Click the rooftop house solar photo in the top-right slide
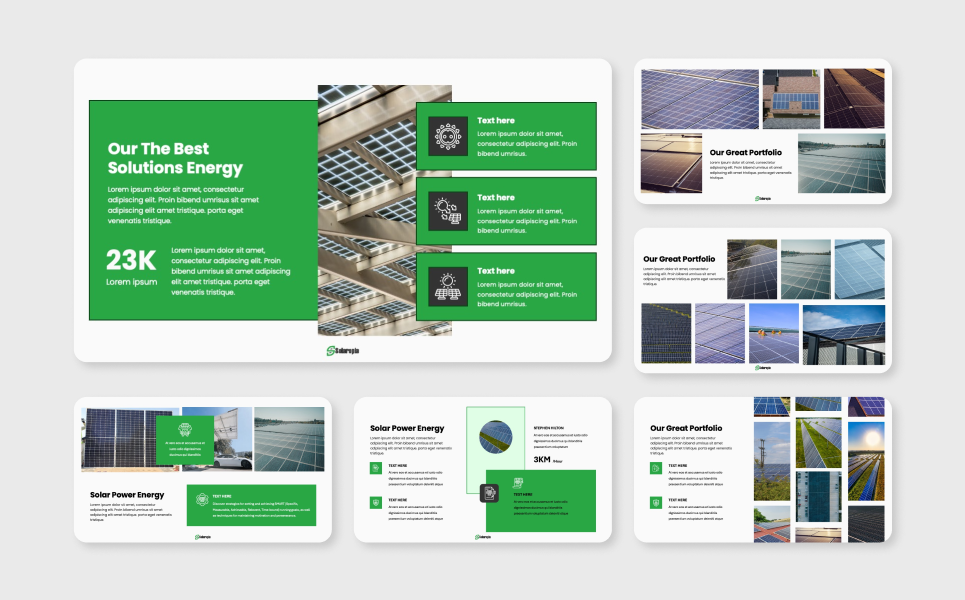 pyautogui.click(x=791, y=99)
